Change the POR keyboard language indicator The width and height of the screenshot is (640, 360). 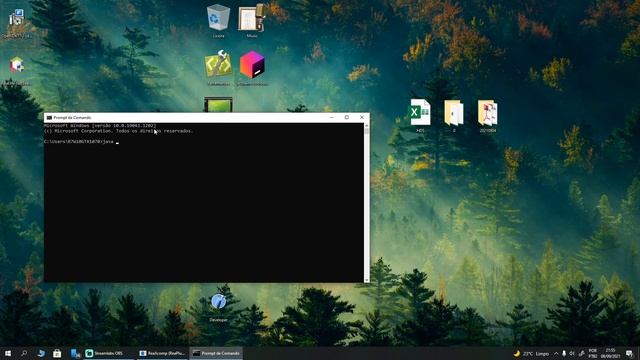pos(593,353)
